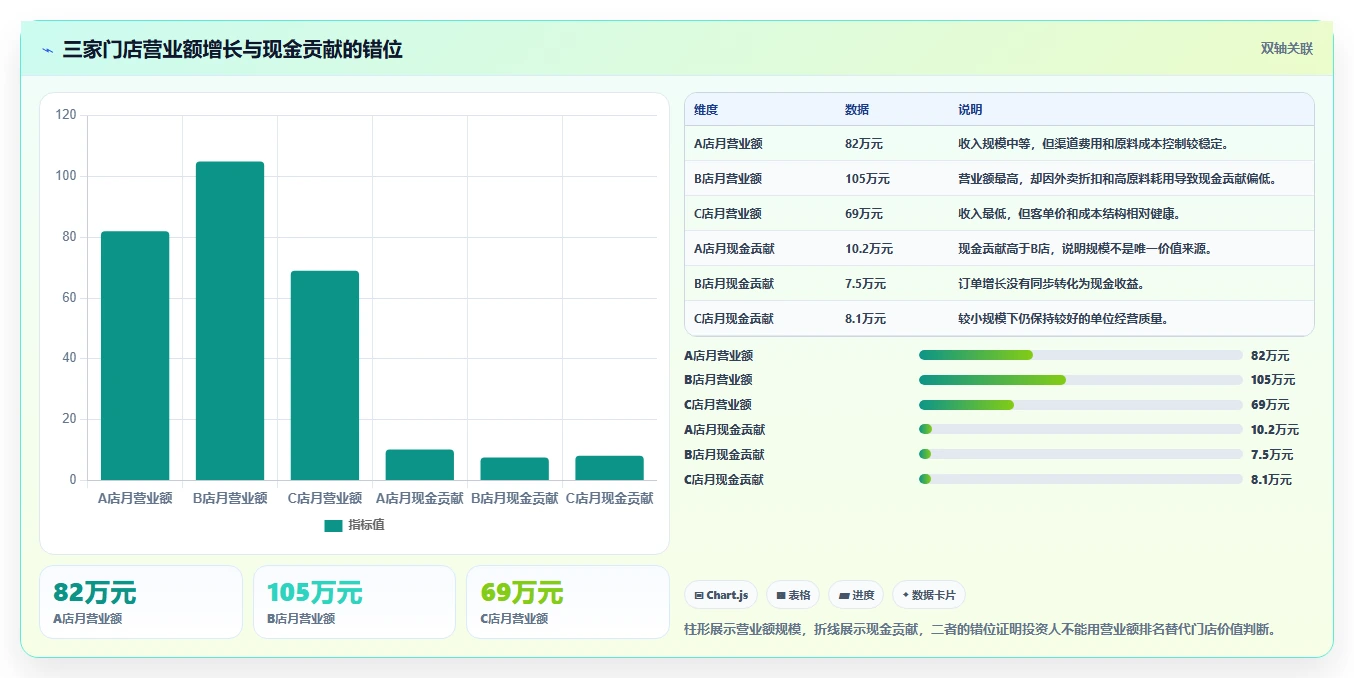Click the B店月现金贡献 progress bar
This screenshot has width=1354, height=678.
point(1081,455)
